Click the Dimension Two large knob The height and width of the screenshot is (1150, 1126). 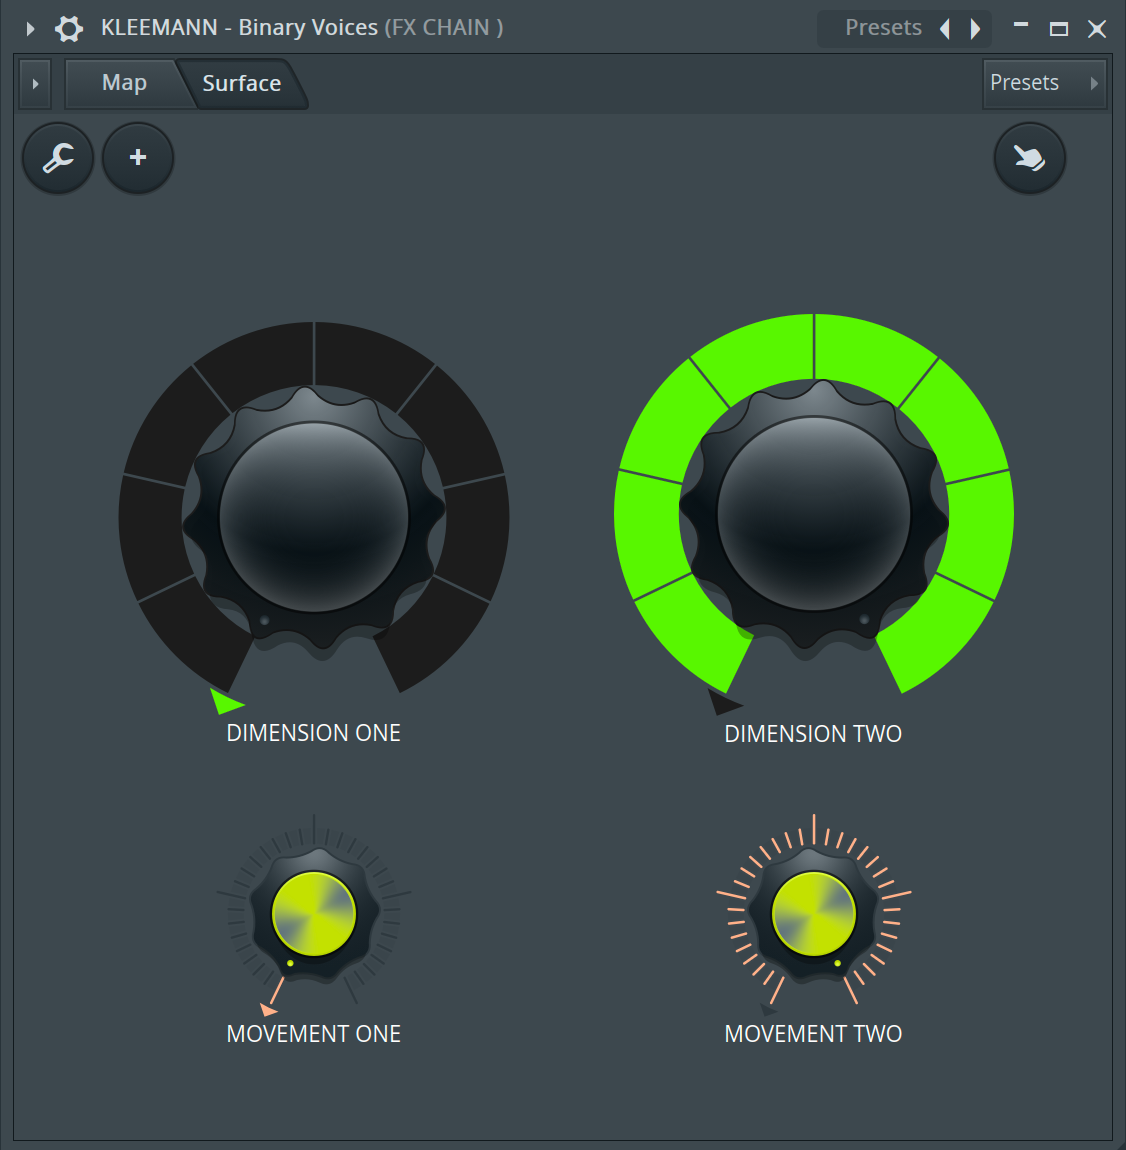(813, 513)
